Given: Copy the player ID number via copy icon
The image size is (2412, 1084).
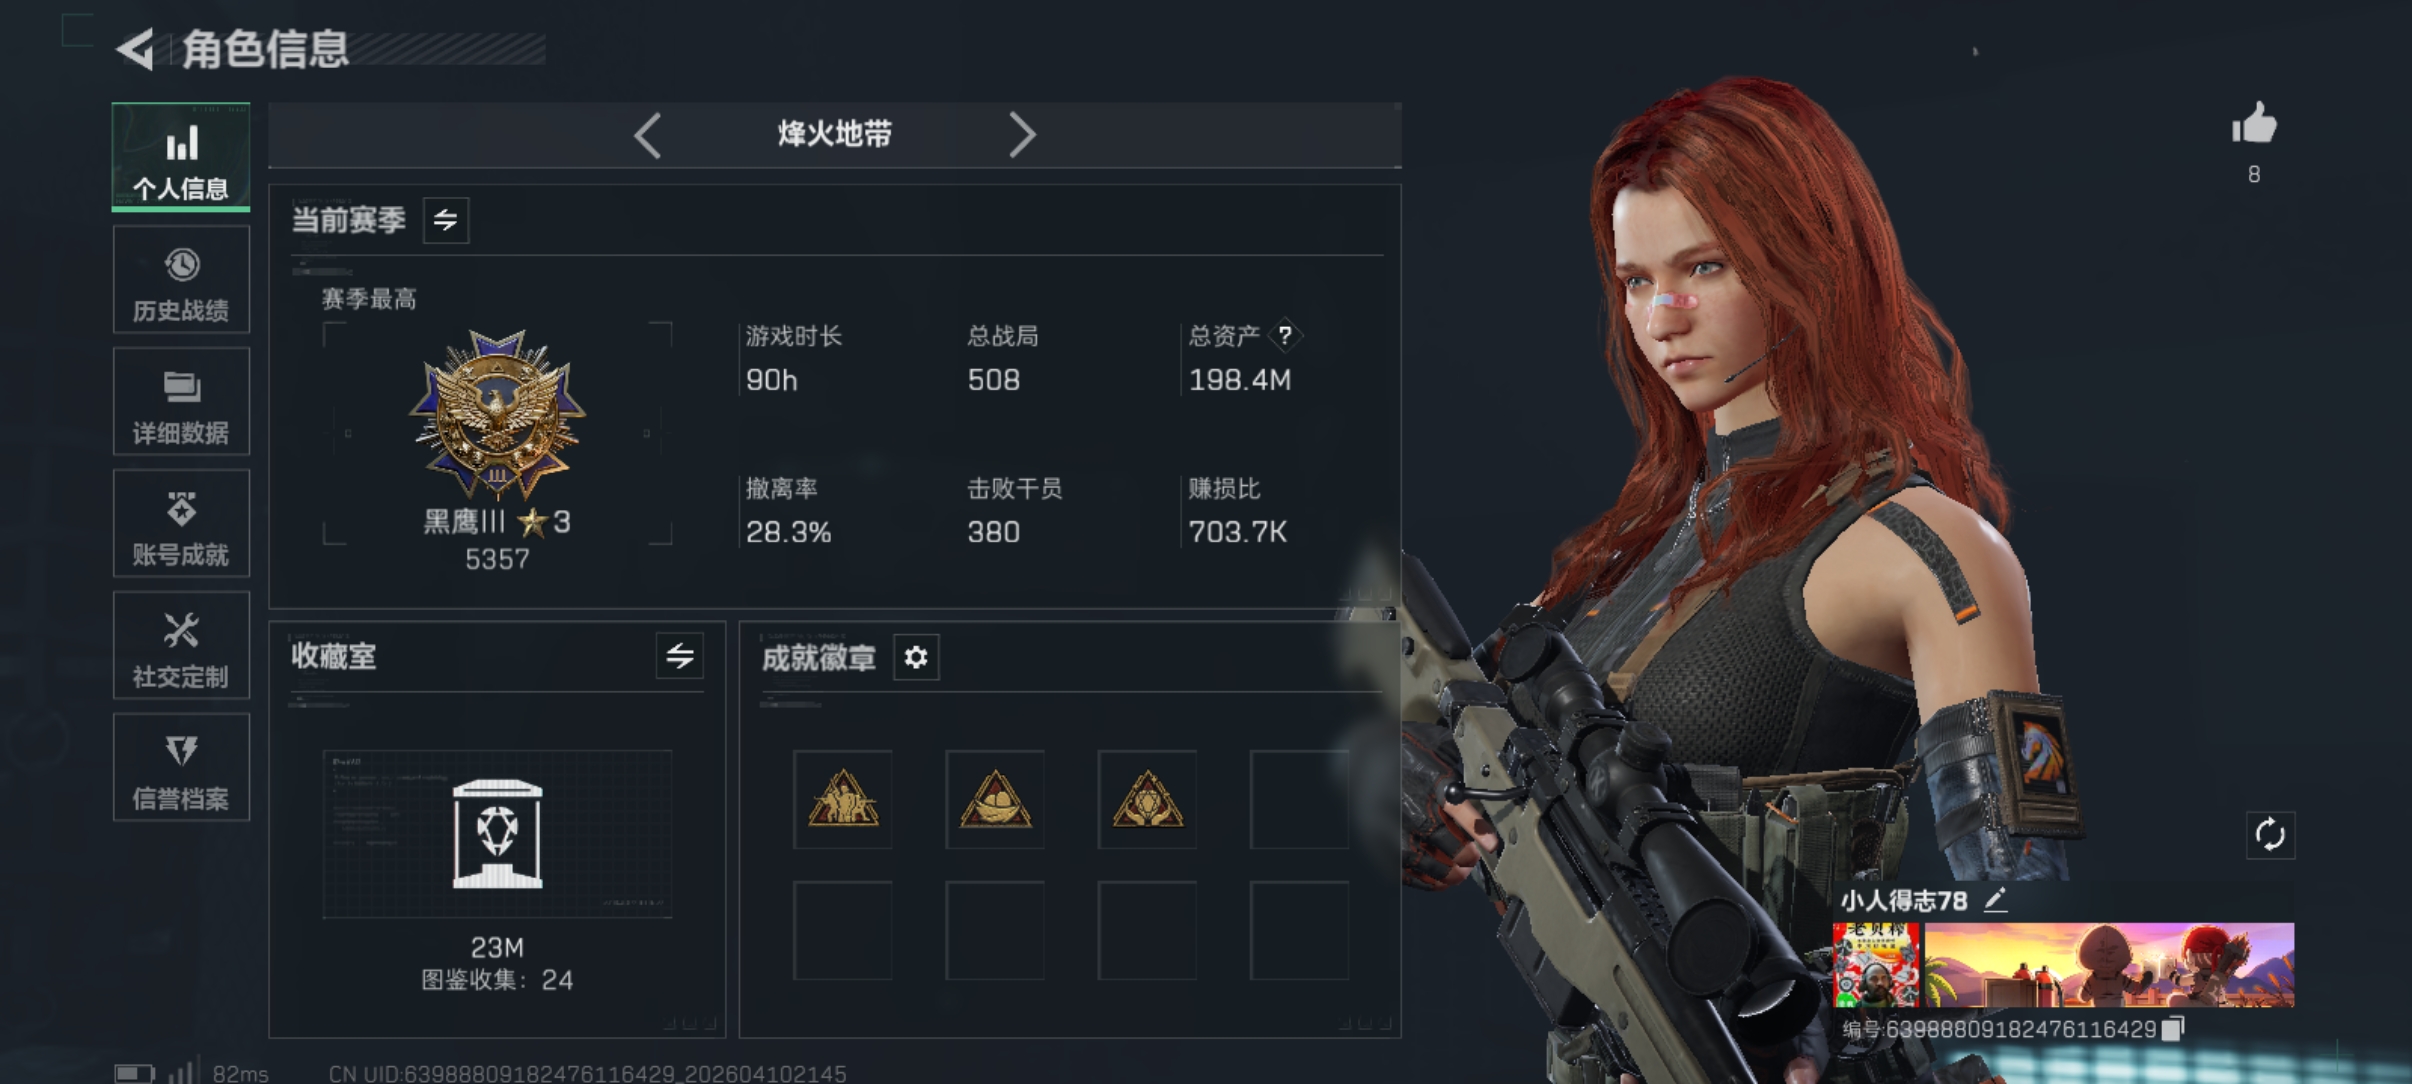Looking at the screenshot, I should coord(2173,1028).
